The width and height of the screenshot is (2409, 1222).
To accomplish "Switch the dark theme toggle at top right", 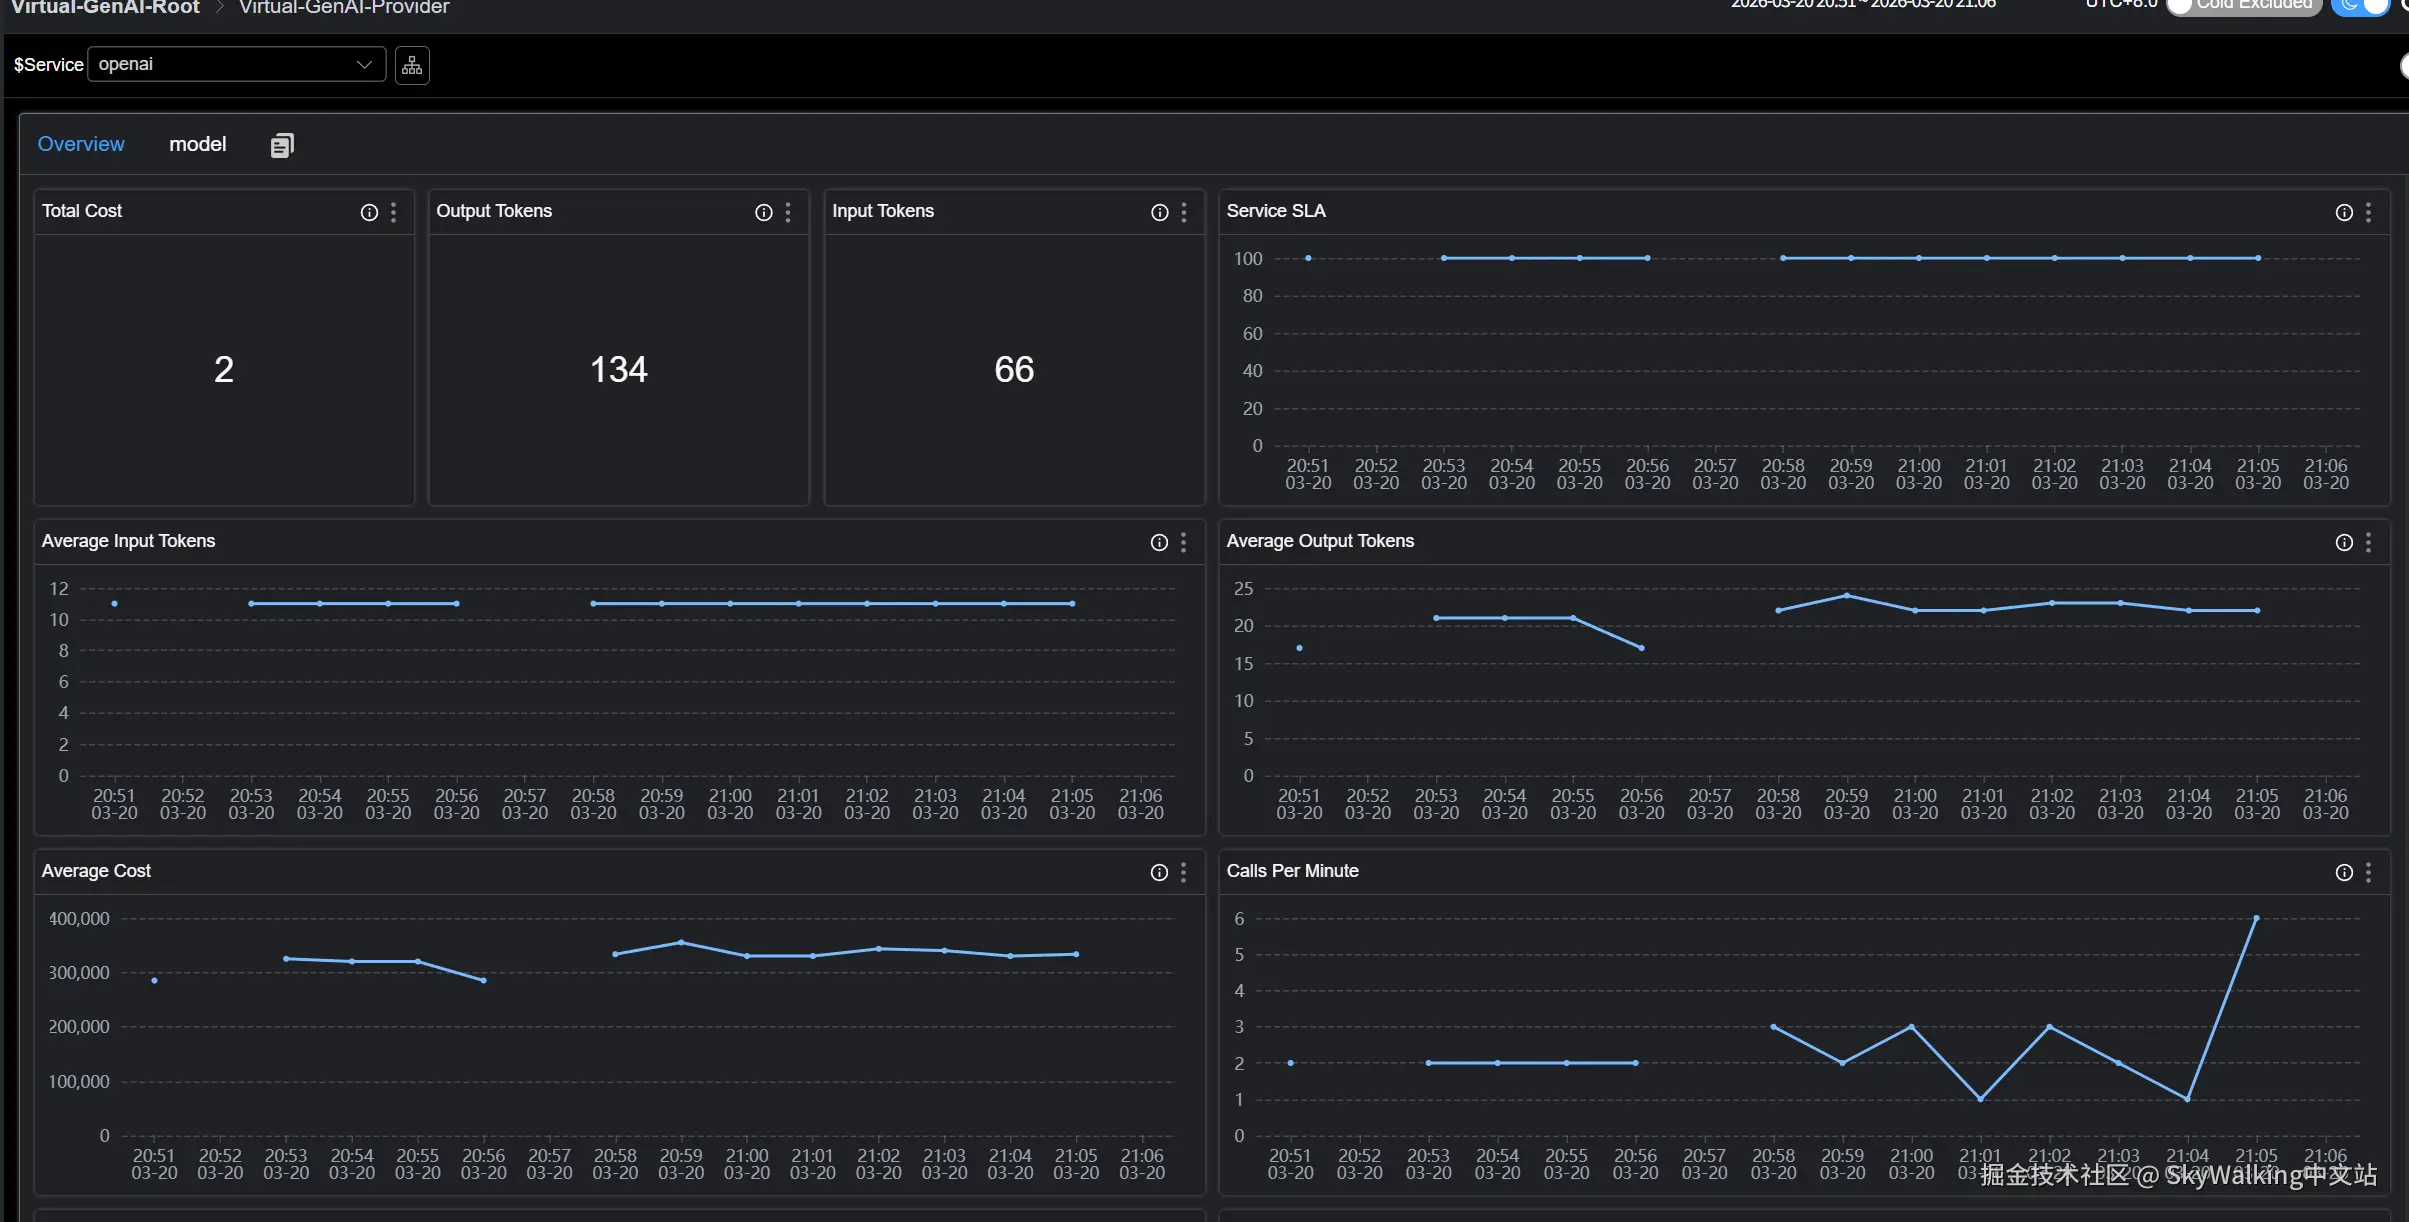I will 2360,8.
